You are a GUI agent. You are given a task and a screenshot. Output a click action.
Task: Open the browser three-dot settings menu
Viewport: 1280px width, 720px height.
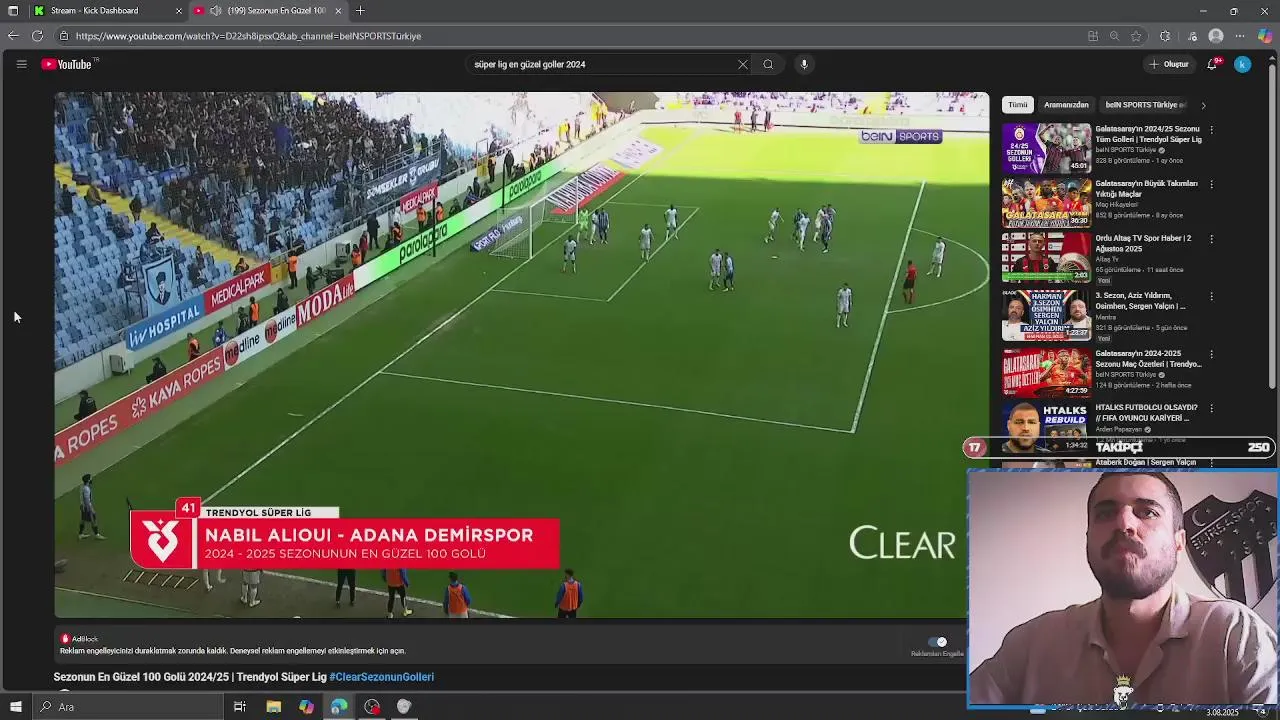[x=1240, y=36]
